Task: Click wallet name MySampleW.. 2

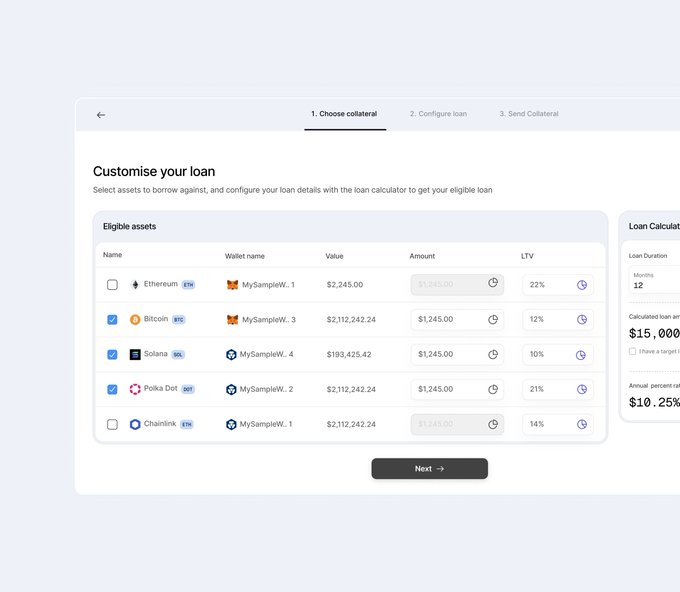Action: pyautogui.click(x=266, y=389)
